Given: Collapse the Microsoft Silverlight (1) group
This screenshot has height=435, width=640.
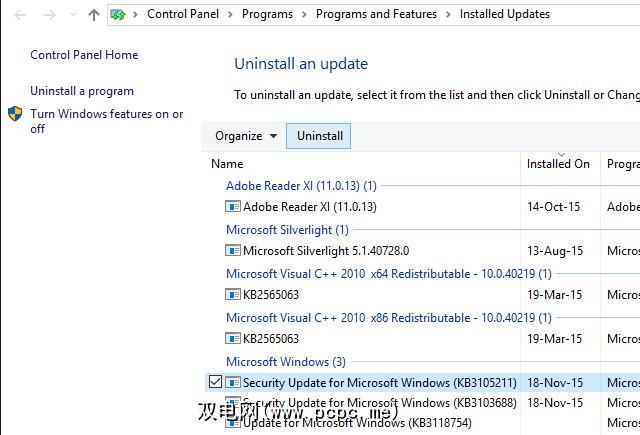Looking at the screenshot, I should (287, 230).
